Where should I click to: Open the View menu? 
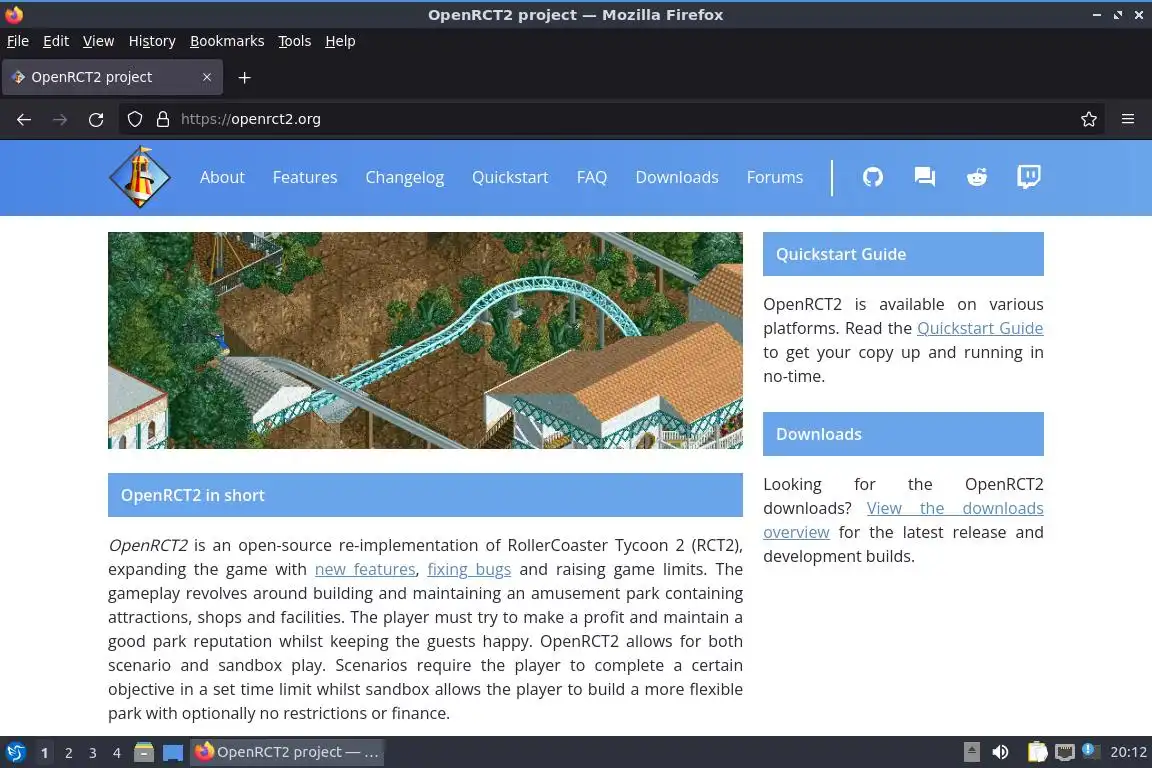point(98,41)
